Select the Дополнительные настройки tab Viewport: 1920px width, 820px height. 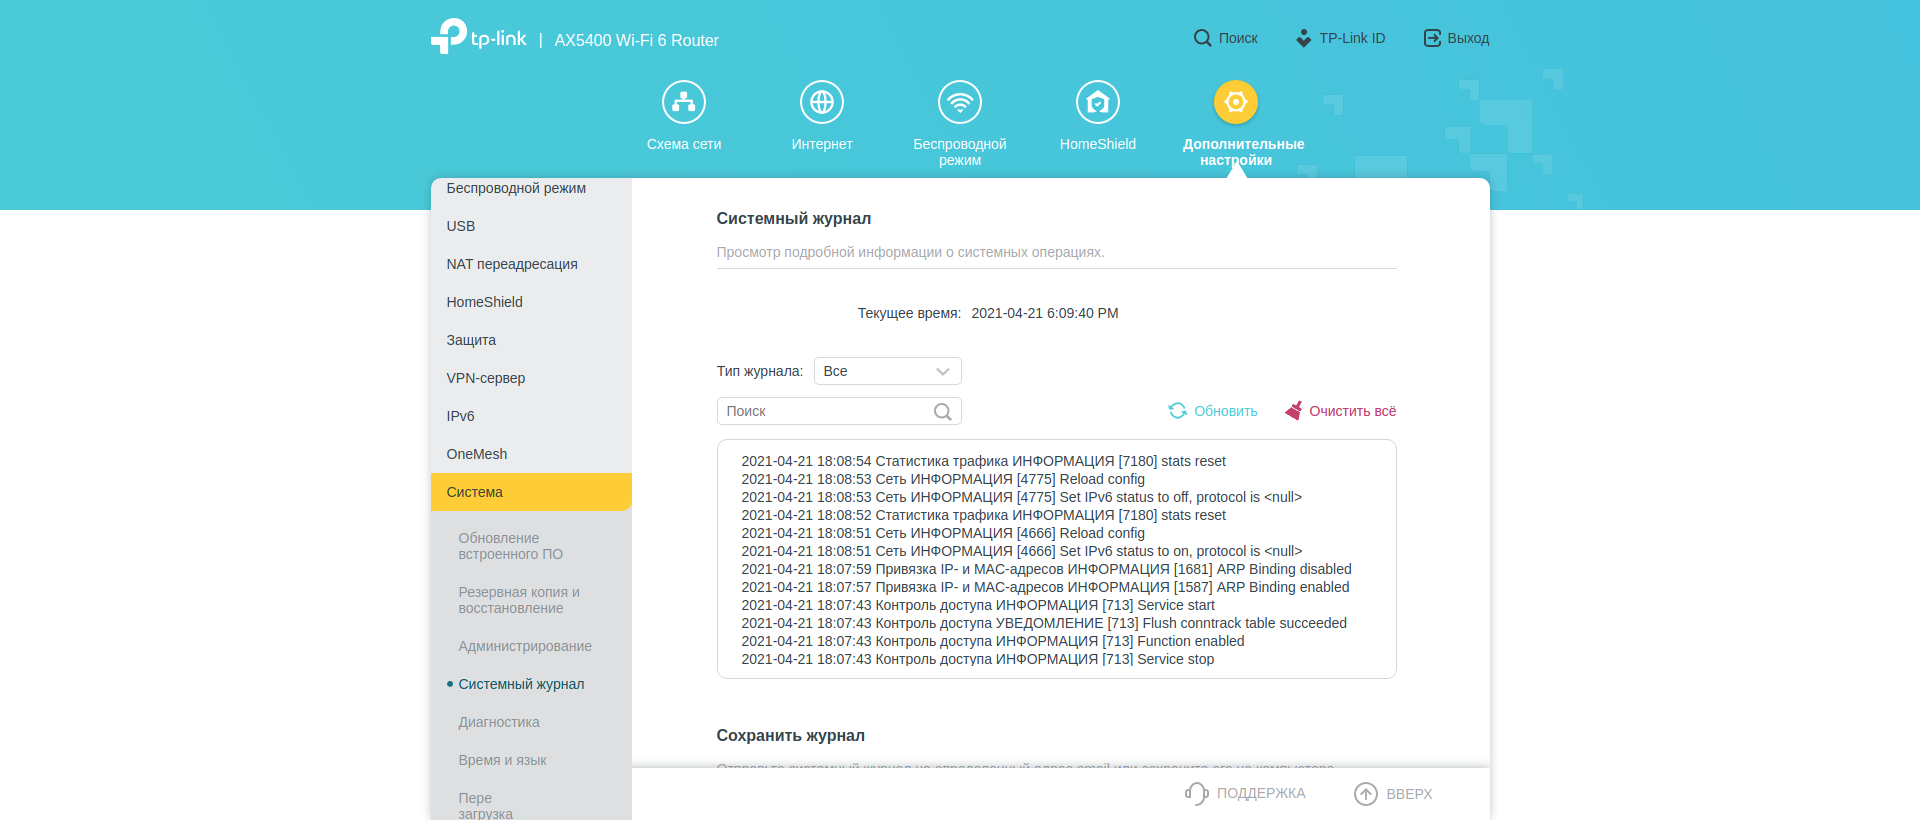(1236, 103)
